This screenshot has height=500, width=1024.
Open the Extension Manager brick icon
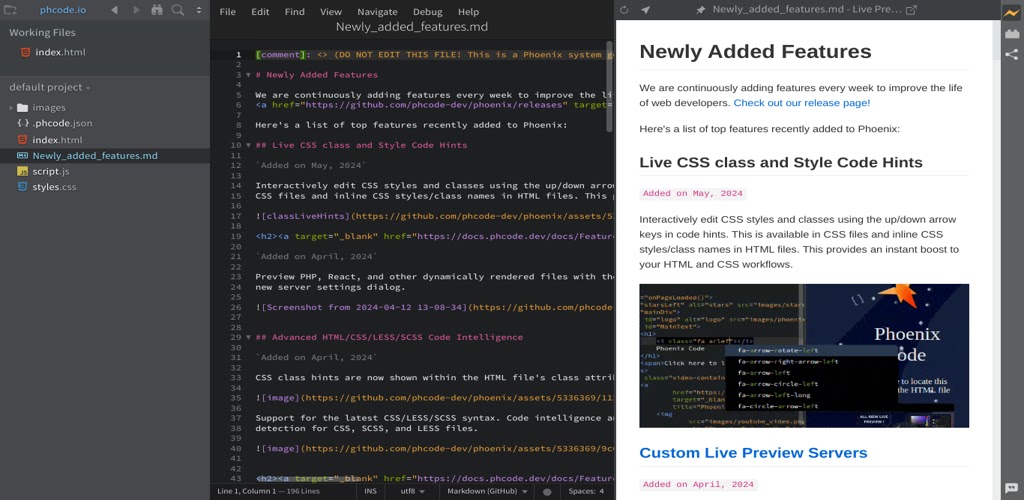tap(1011, 33)
